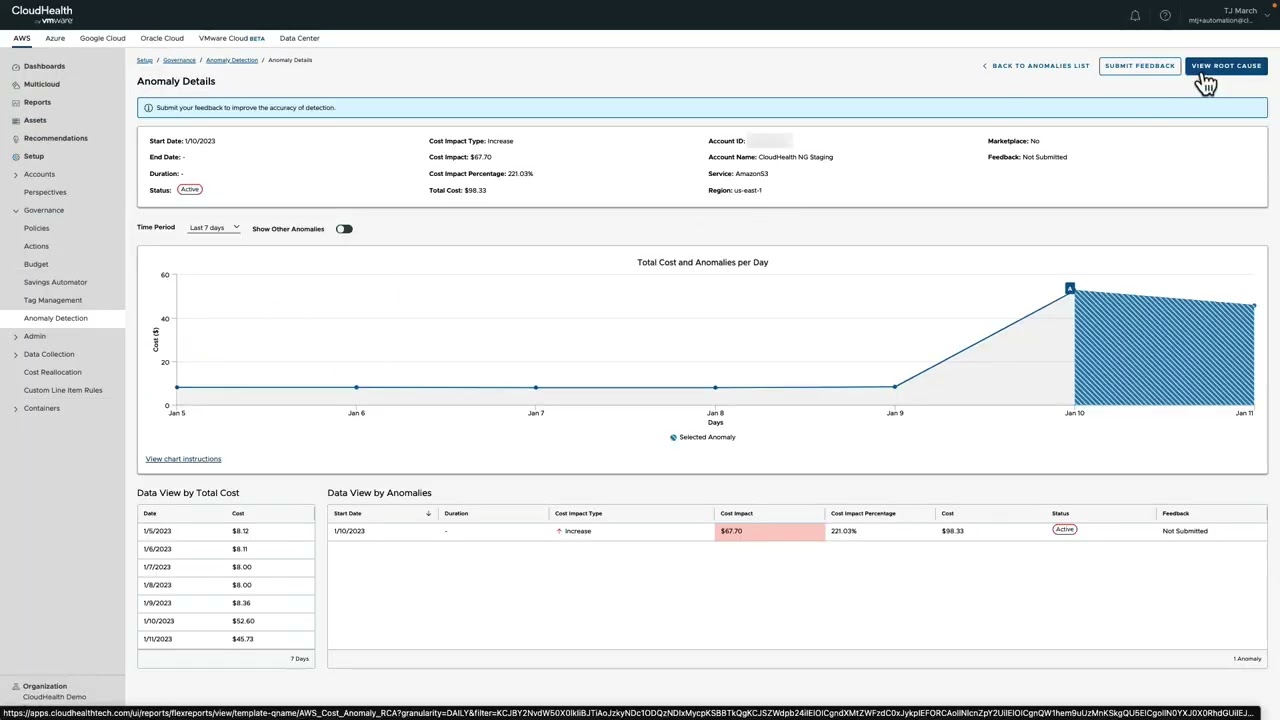Click the Anomaly Detection breadcrumb link
The image size is (1280, 720).
(x=232, y=60)
